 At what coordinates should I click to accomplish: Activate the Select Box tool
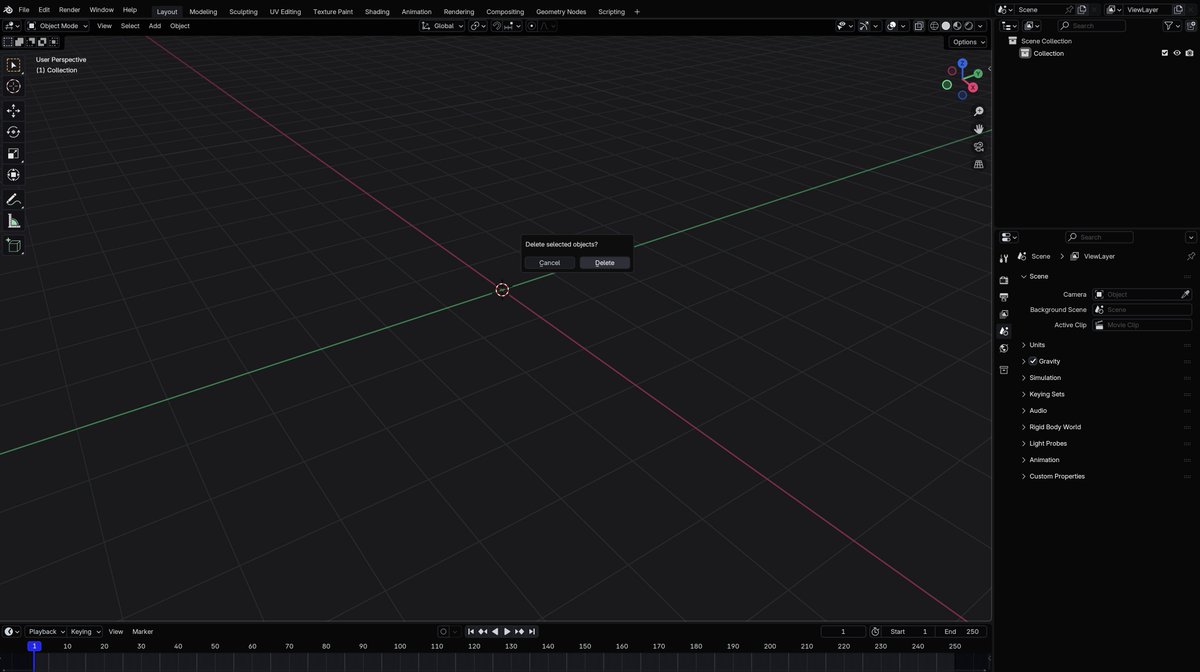click(13, 65)
